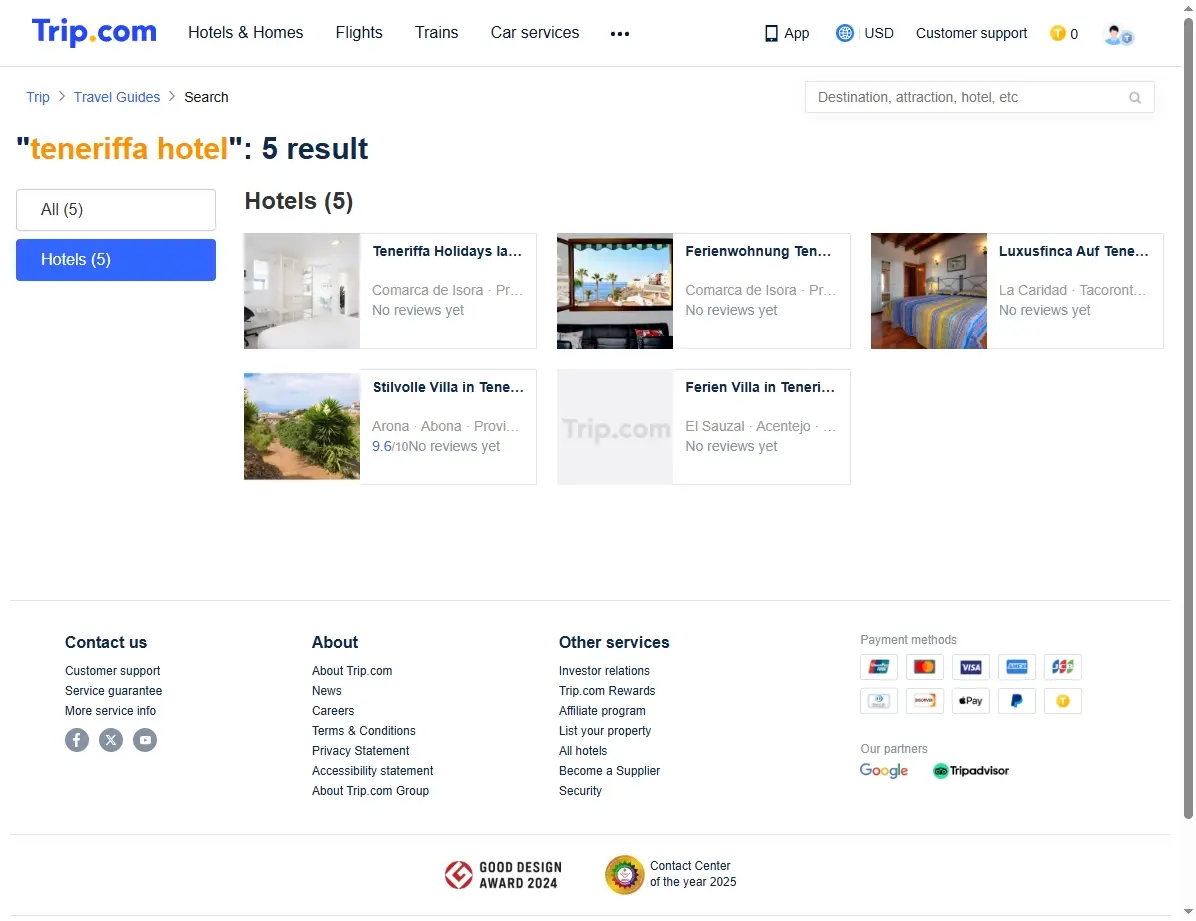
Task: Click the Visa payment icon
Action: (x=970, y=667)
